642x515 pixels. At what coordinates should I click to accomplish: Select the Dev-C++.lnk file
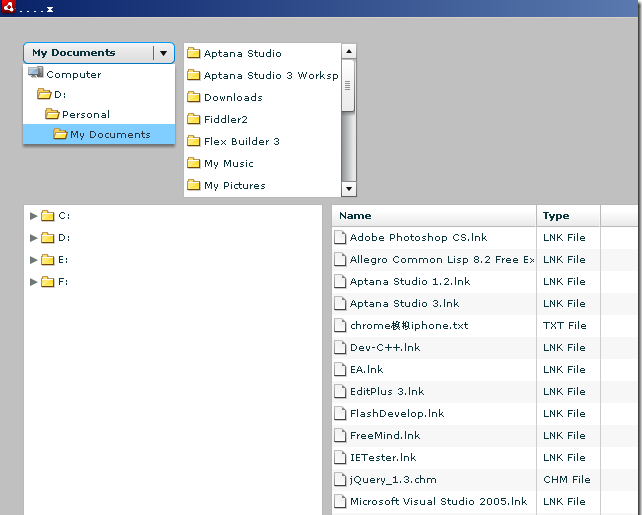(x=385, y=348)
